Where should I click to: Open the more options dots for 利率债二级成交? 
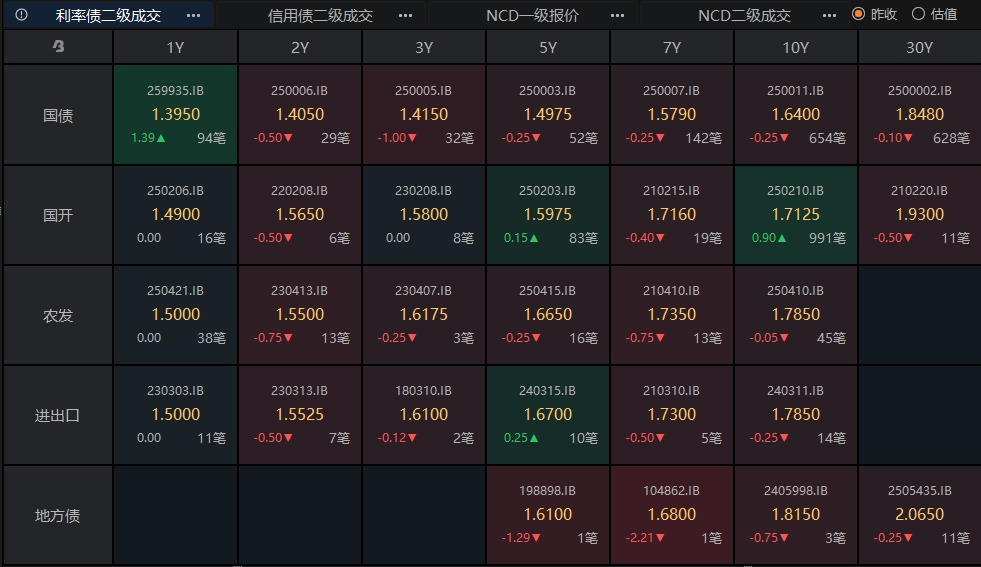click(193, 16)
